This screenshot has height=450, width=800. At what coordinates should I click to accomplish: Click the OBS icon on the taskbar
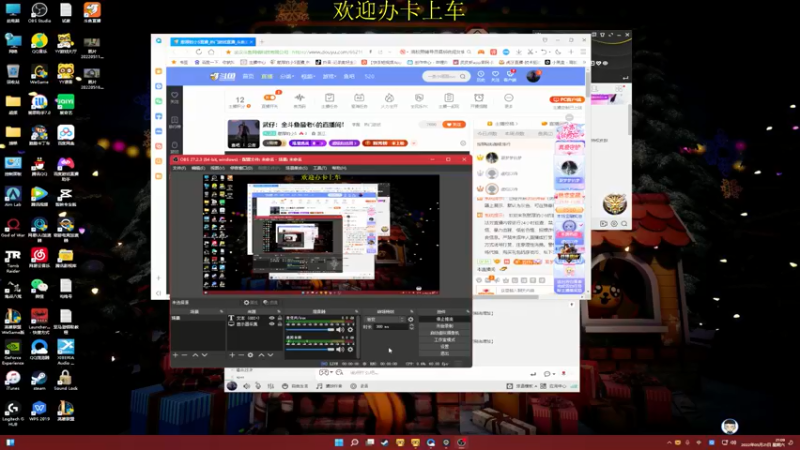point(461,442)
